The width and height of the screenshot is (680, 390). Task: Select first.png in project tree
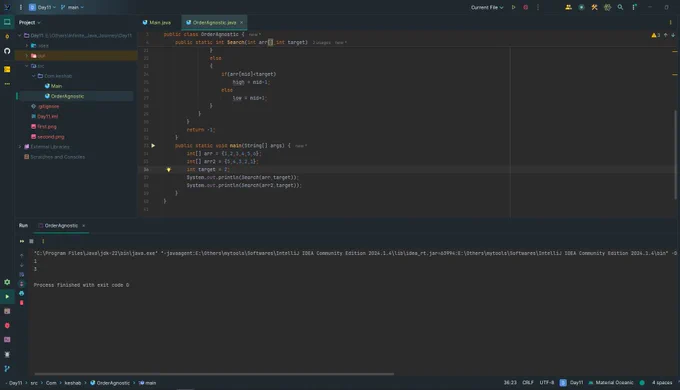[x=44, y=127]
